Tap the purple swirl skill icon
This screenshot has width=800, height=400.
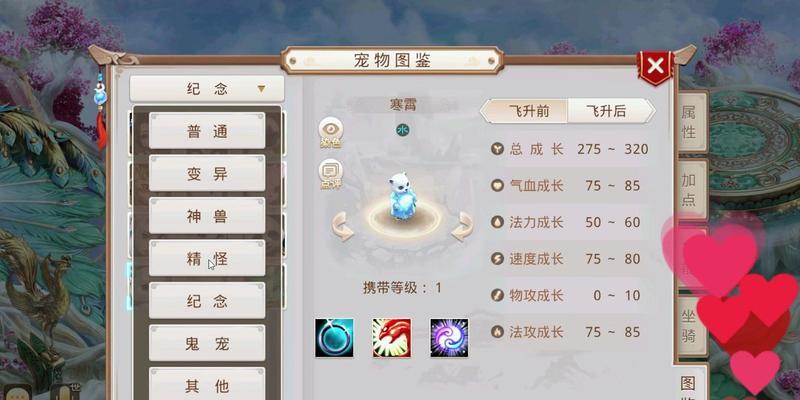pyautogui.click(x=449, y=338)
